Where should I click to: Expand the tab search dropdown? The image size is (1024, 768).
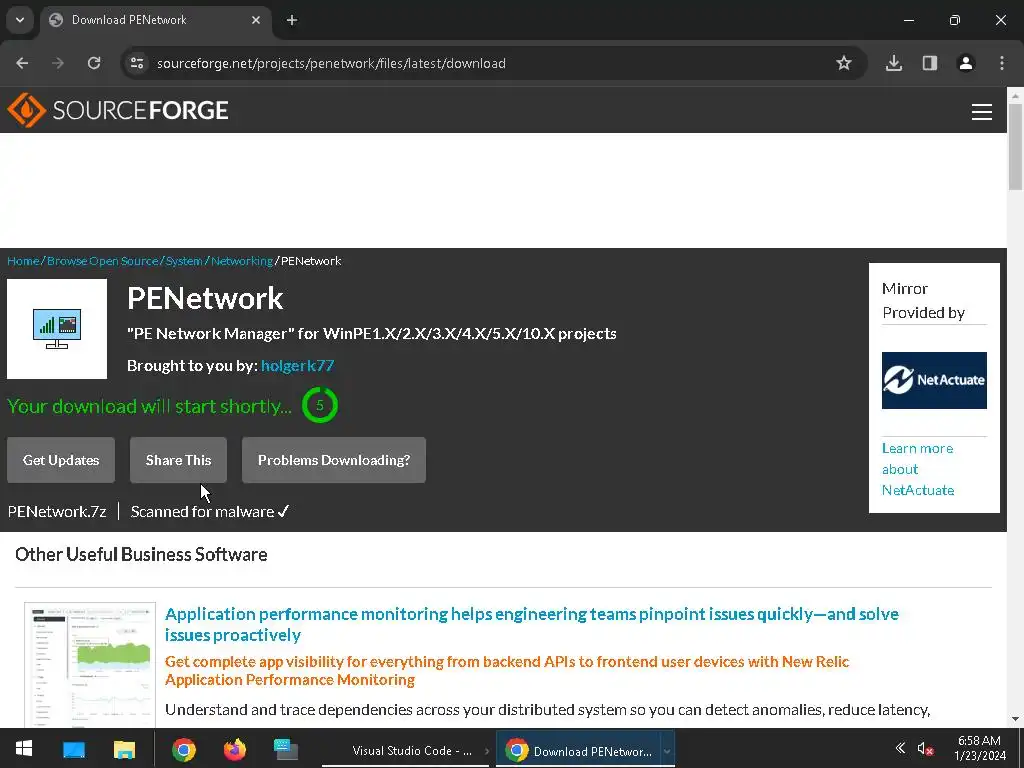point(20,20)
